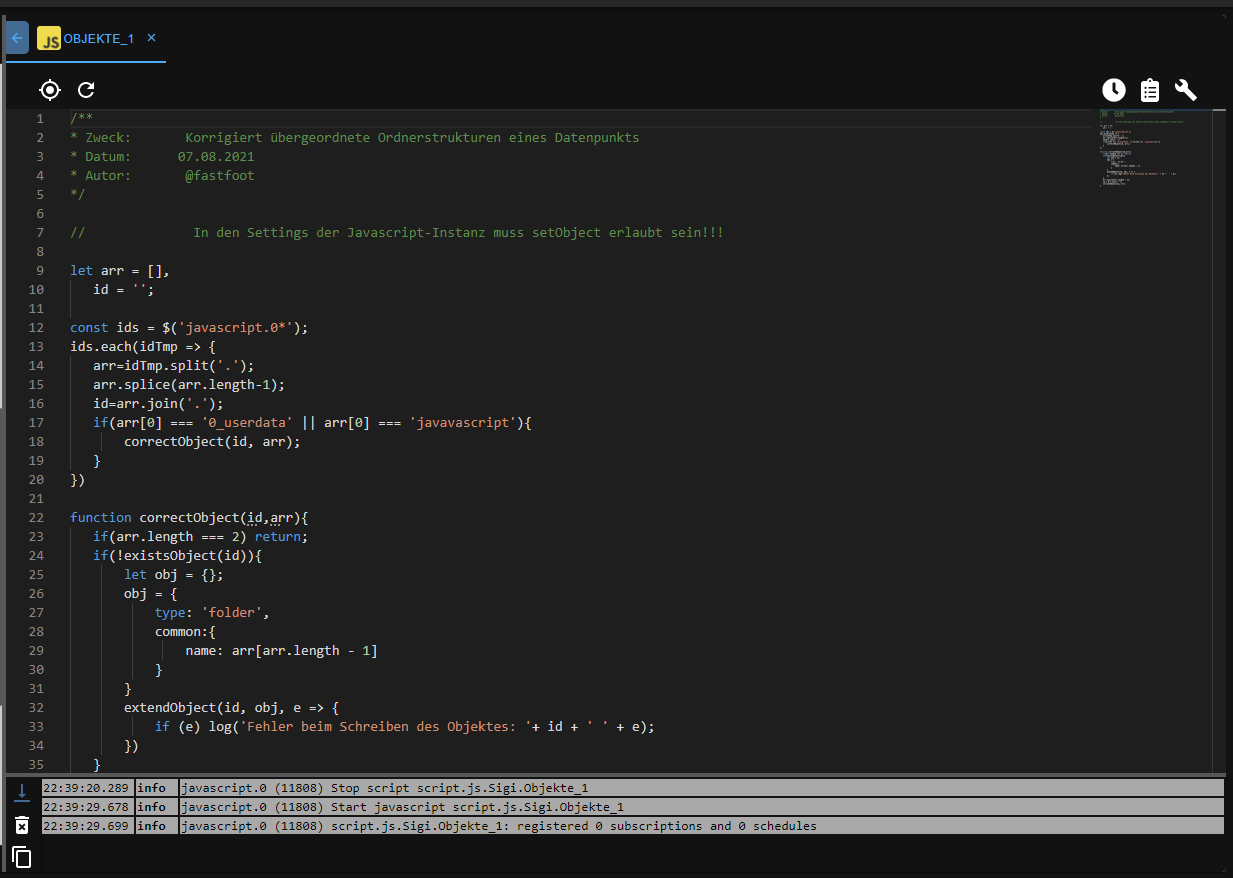The image size is (1233, 878).
Task: Click the 'let arr = [],' line
Action: pyautogui.click(x=120, y=270)
